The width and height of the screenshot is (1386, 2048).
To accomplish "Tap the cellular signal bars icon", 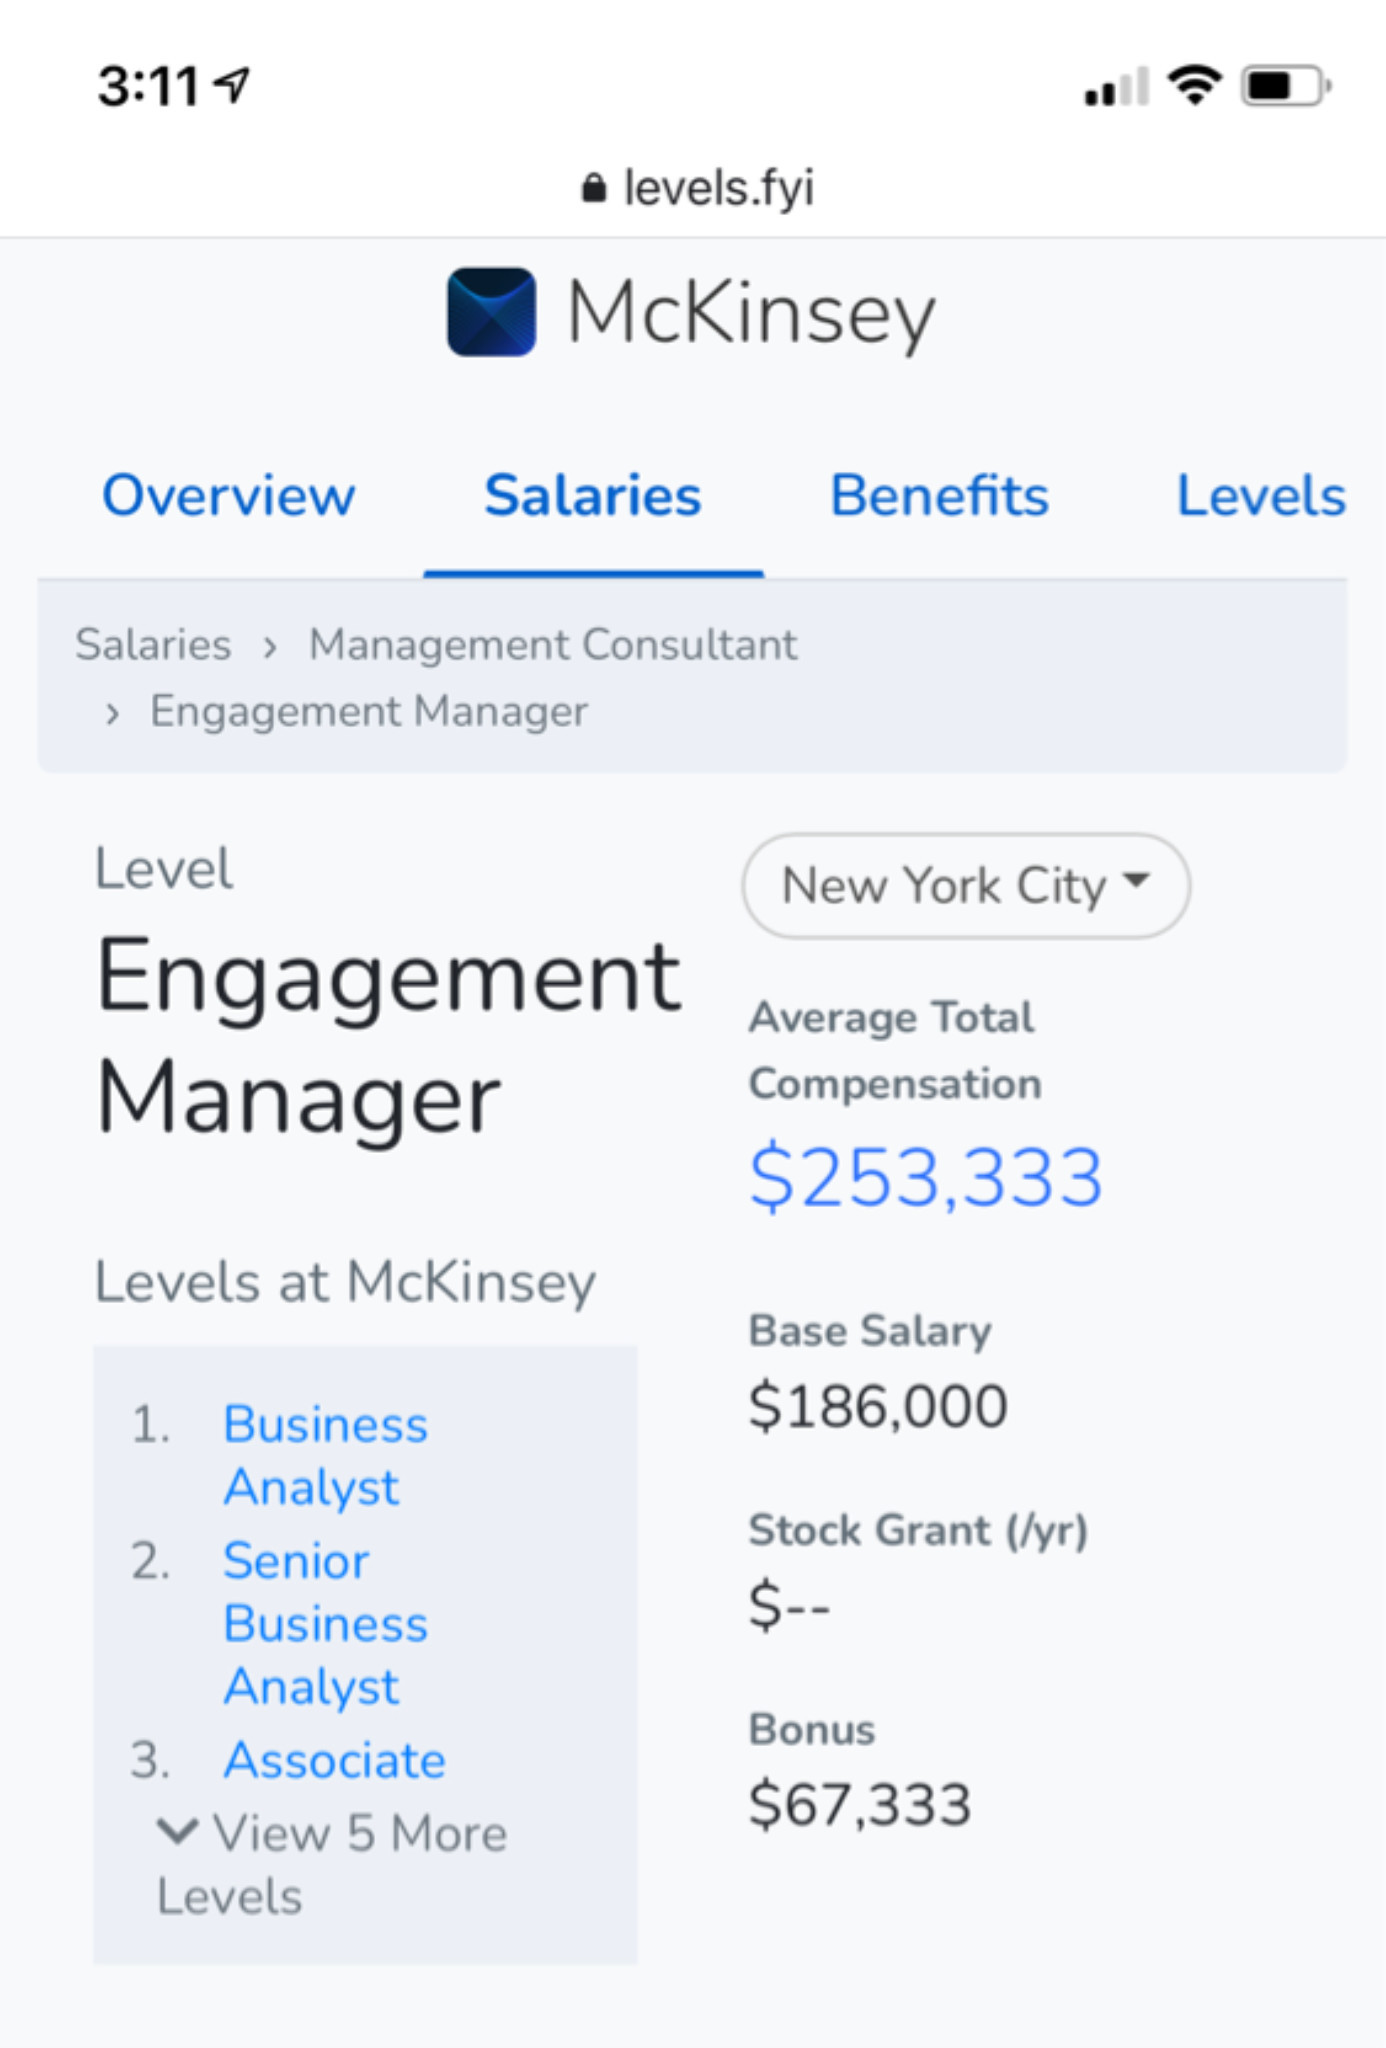I will coord(1116,87).
